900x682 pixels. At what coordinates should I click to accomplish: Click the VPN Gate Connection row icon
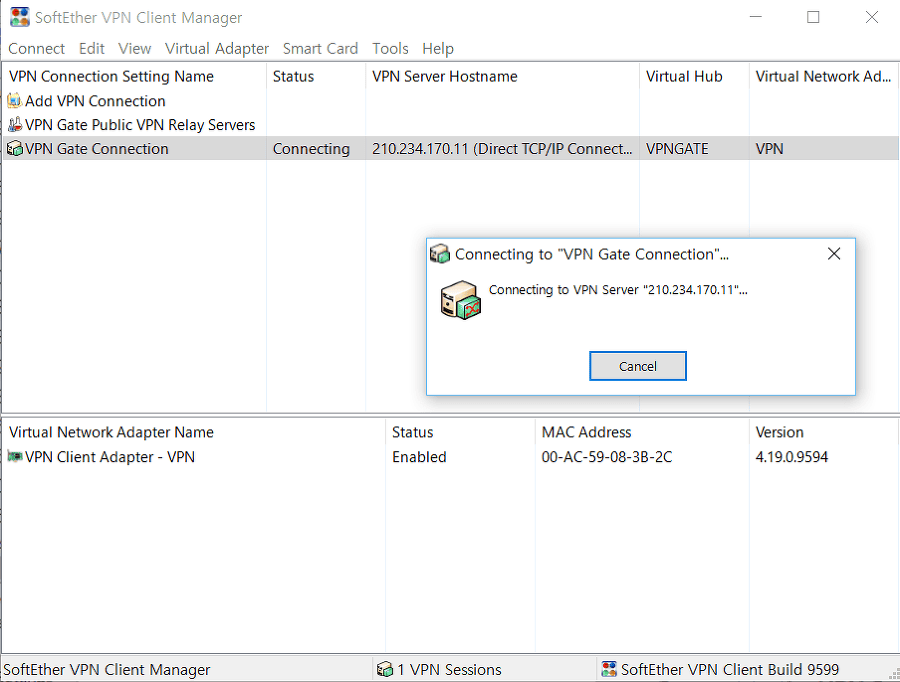click(14, 149)
